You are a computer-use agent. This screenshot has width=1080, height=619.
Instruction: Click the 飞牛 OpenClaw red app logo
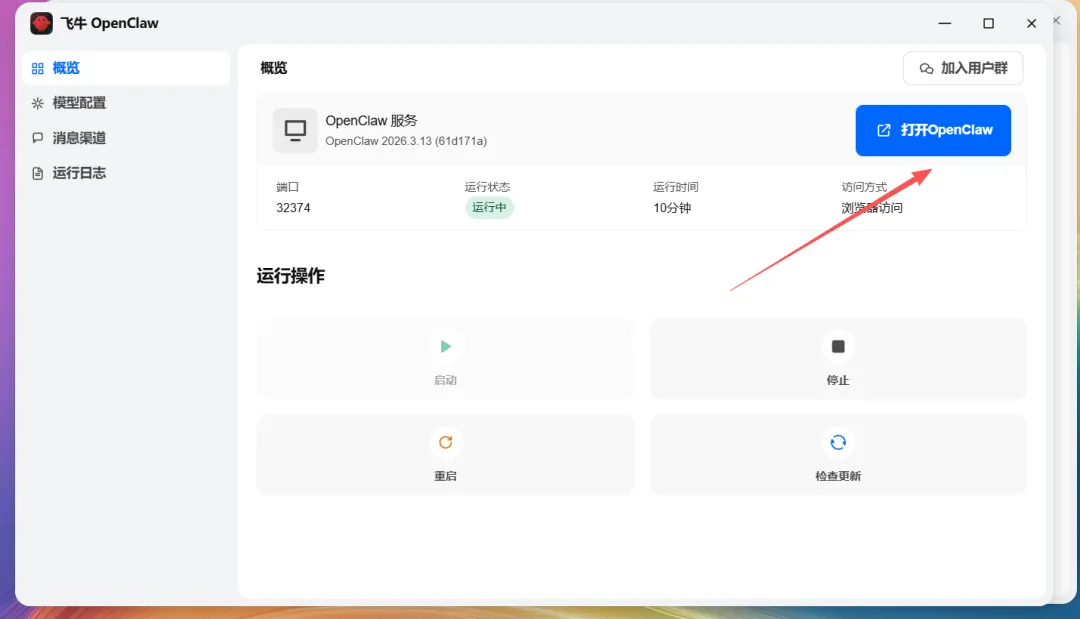pyautogui.click(x=41, y=23)
